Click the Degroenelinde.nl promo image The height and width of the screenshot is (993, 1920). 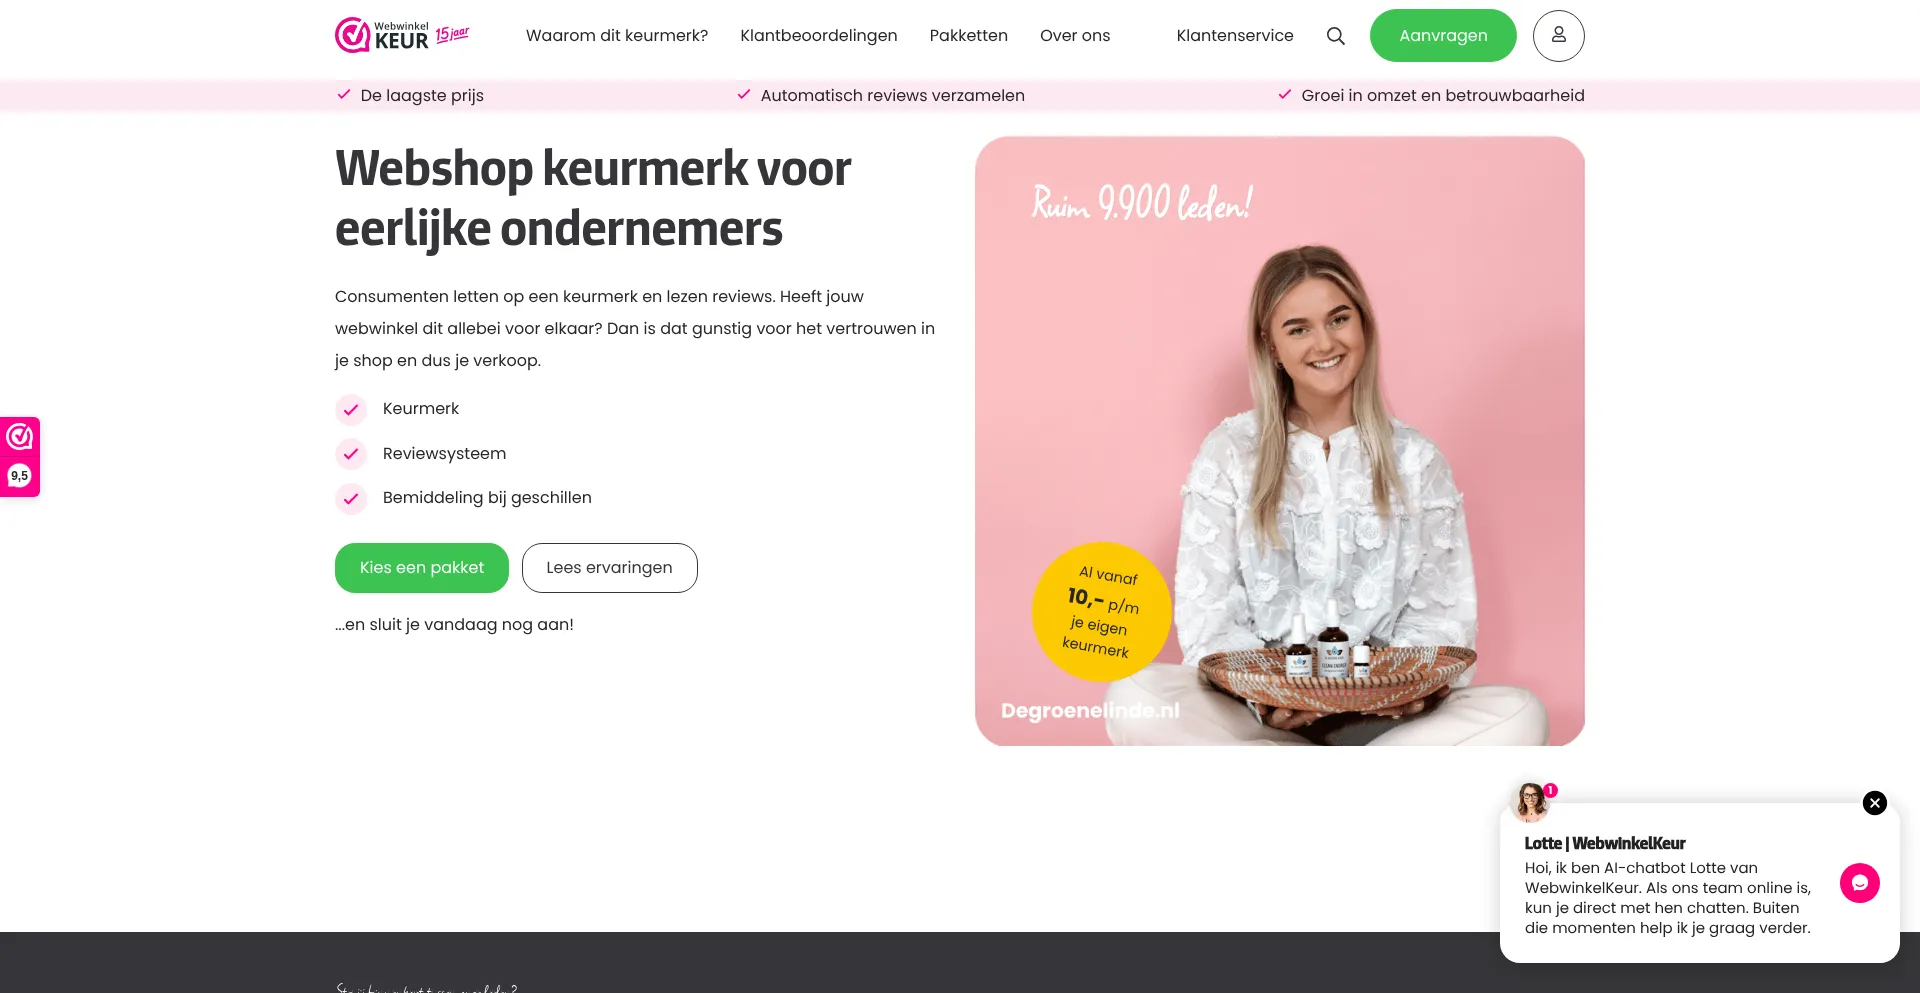tap(1280, 441)
